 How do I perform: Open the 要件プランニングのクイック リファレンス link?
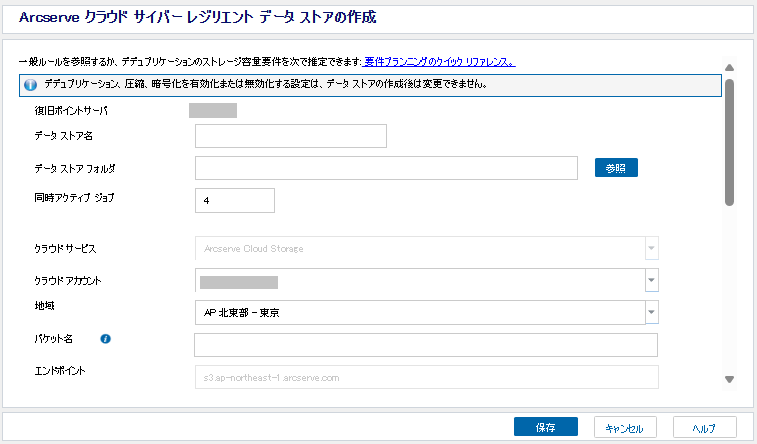439,62
